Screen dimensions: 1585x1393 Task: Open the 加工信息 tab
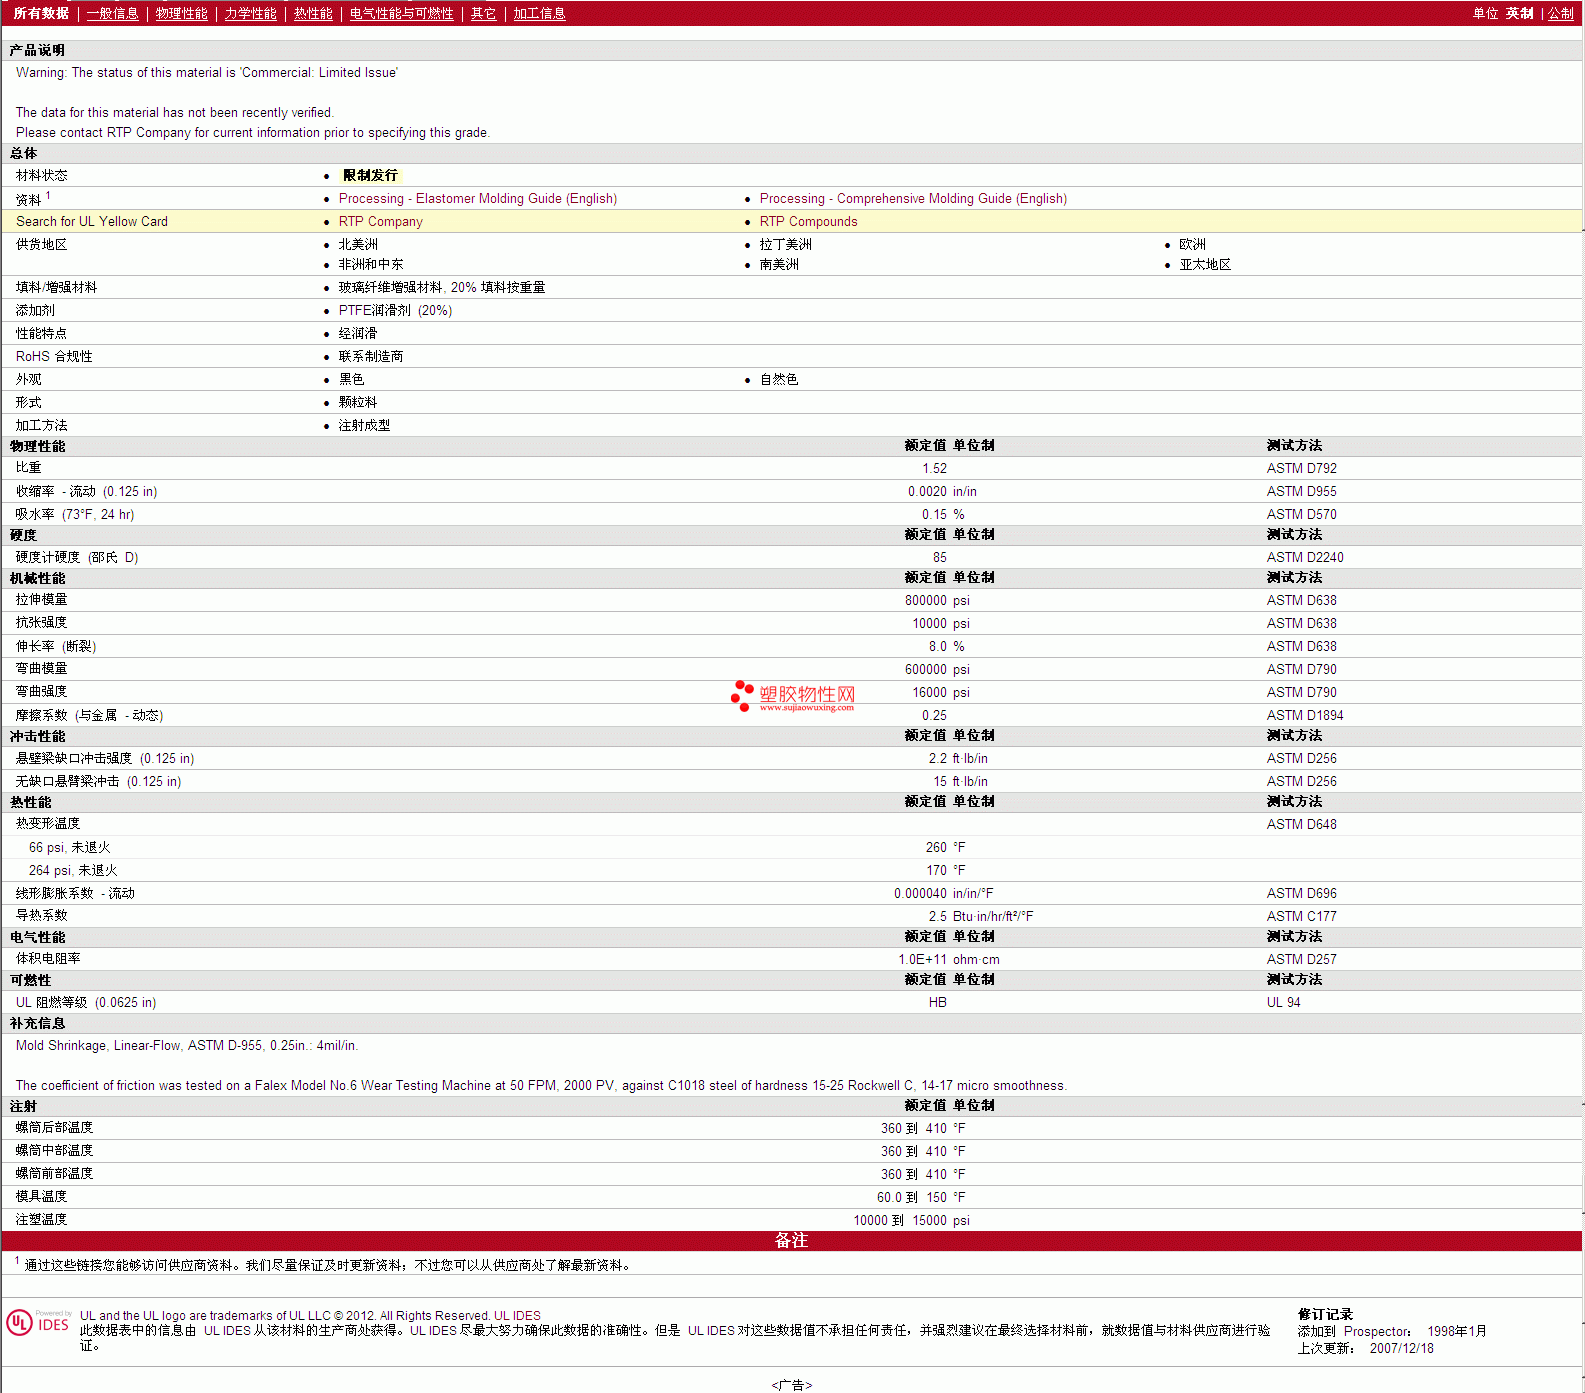tap(539, 13)
